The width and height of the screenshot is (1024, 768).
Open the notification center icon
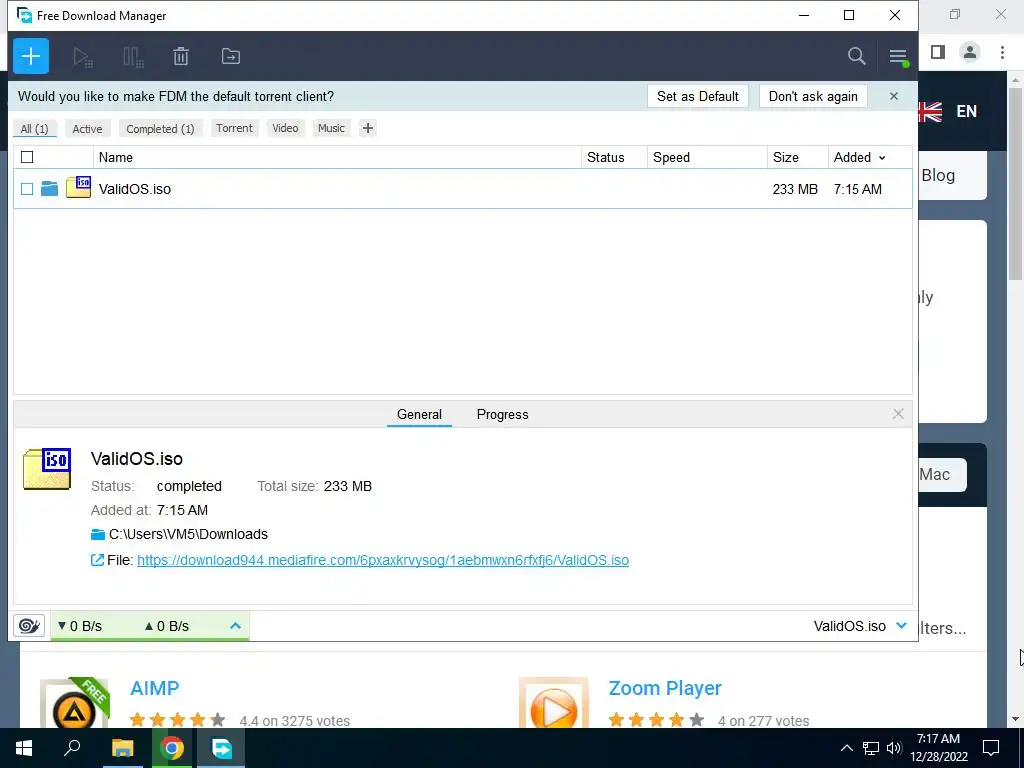[991, 748]
